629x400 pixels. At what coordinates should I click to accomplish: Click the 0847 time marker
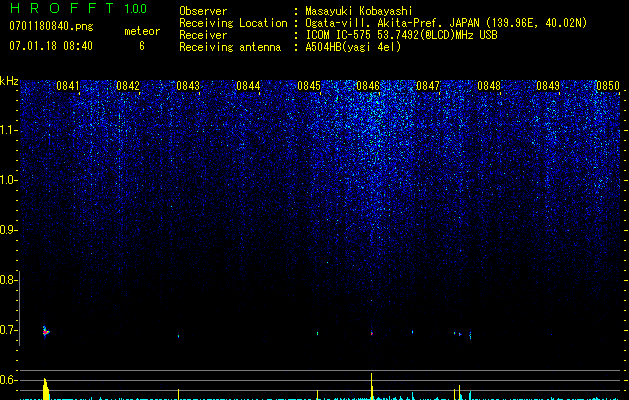428,86
